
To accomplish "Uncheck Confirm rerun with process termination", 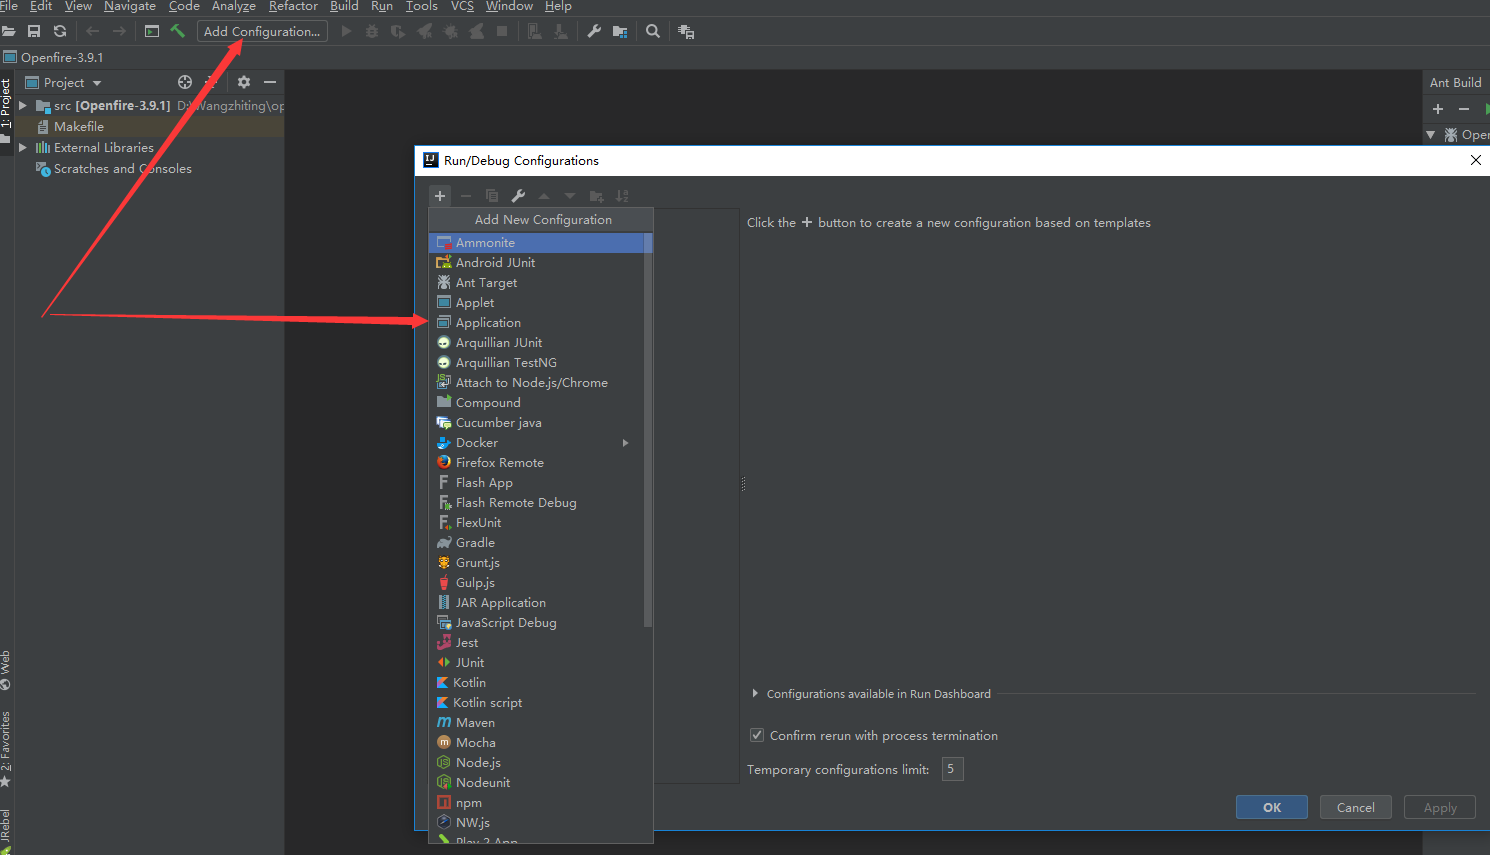I will tap(757, 735).
